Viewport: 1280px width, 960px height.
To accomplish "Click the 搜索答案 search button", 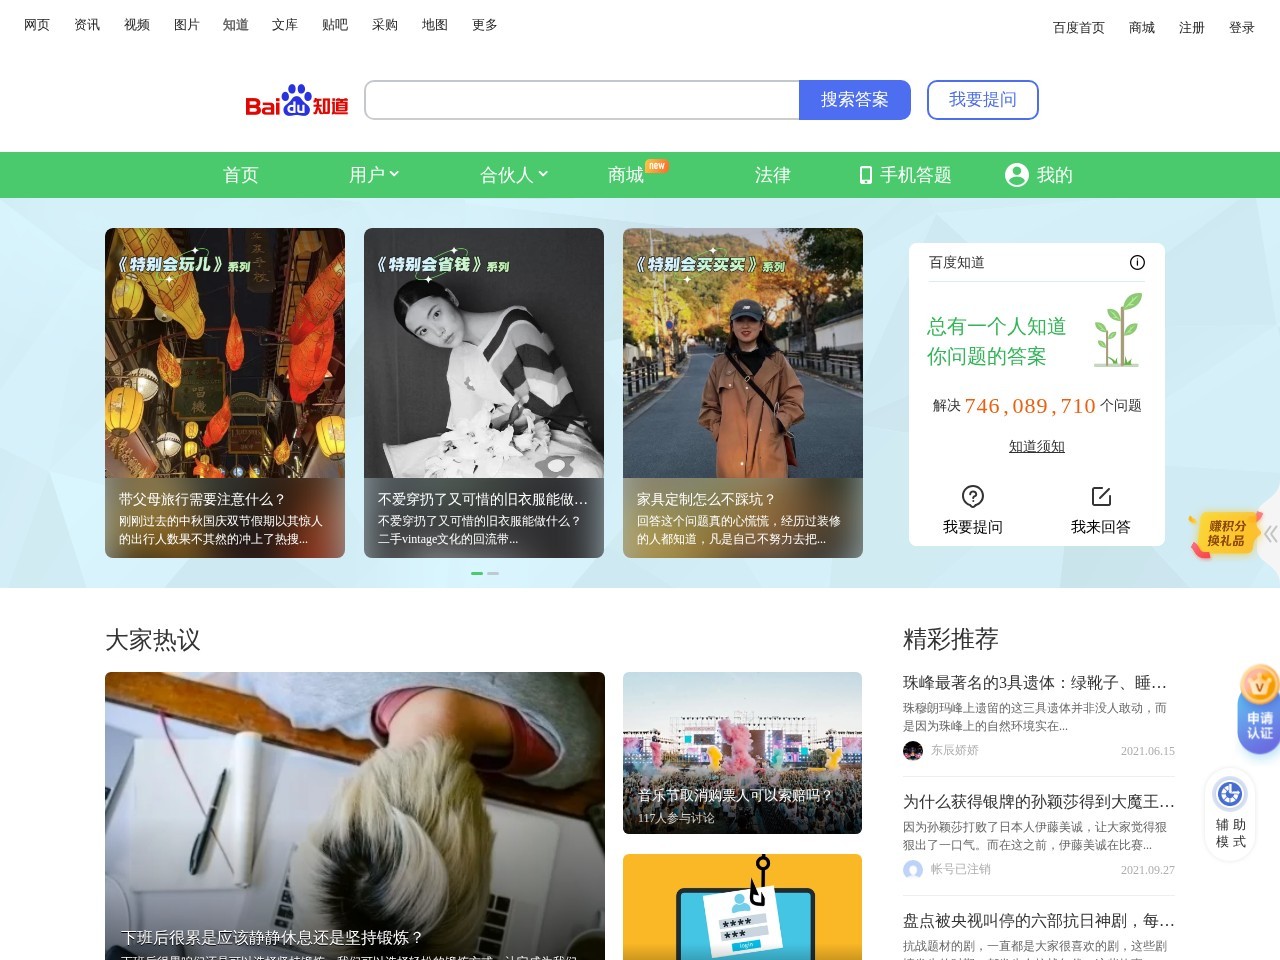I will point(855,100).
